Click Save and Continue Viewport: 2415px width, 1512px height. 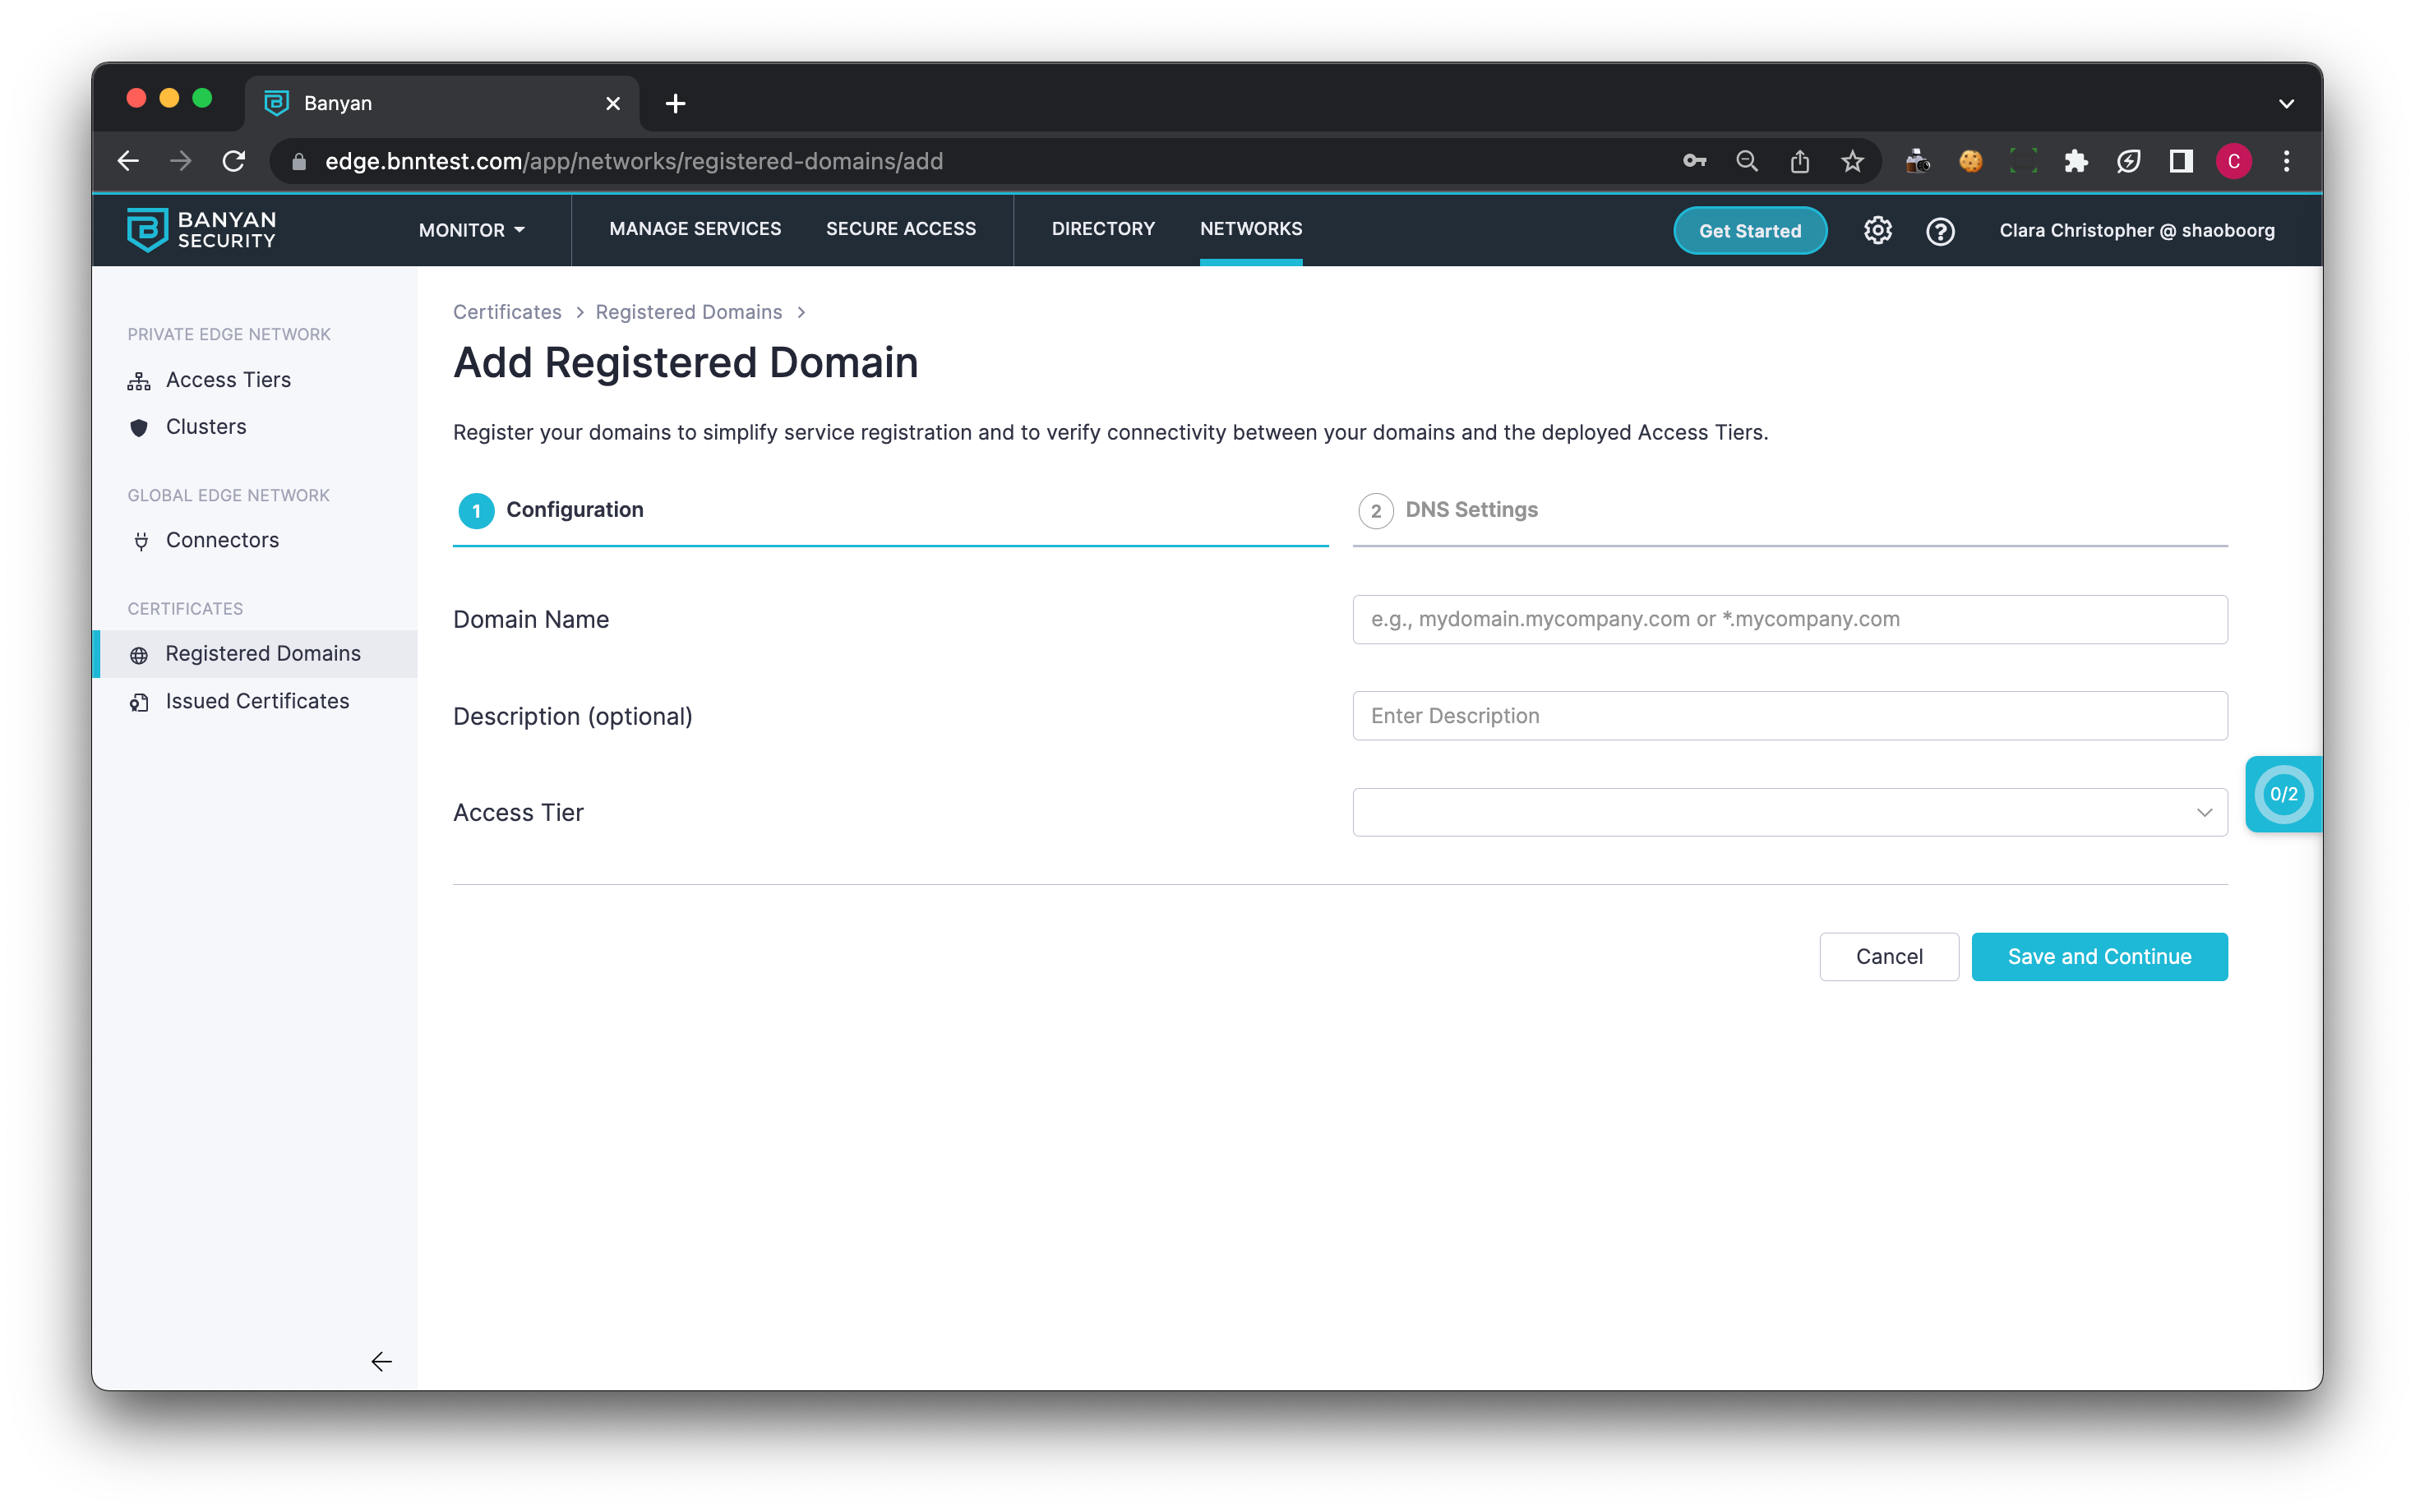(x=2099, y=957)
